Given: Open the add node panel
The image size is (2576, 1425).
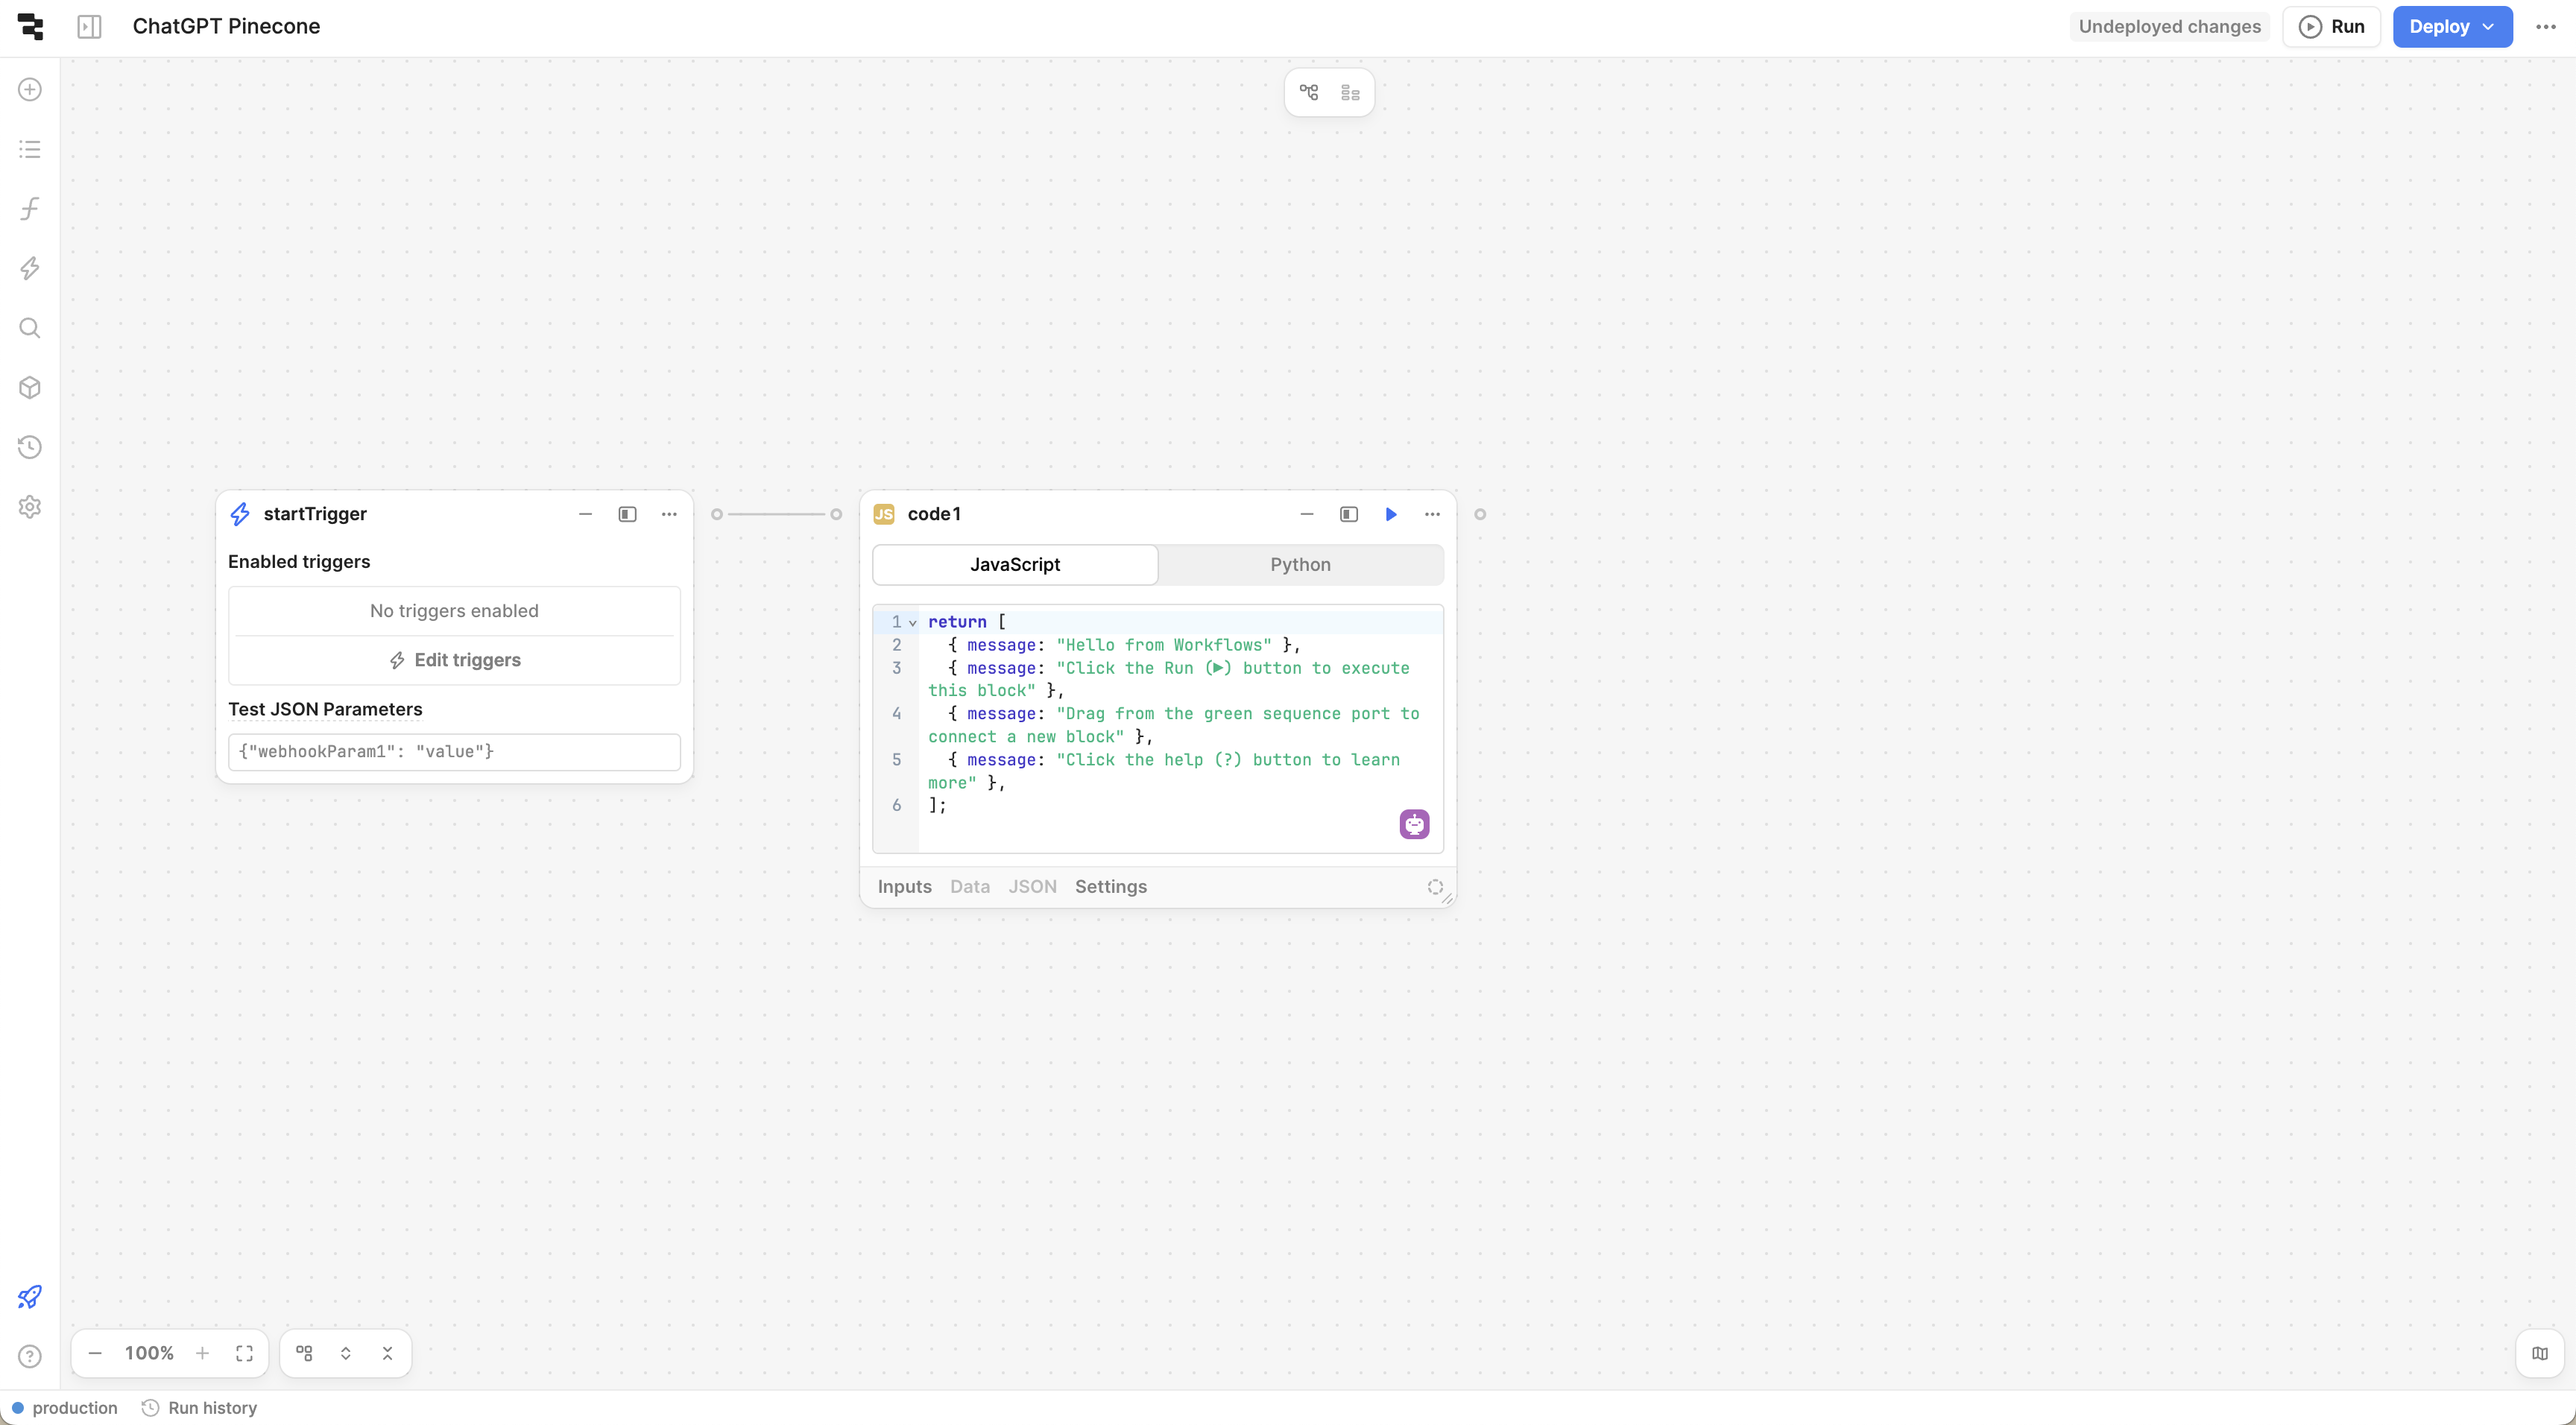Looking at the screenshot, I should tap(29, 89).
